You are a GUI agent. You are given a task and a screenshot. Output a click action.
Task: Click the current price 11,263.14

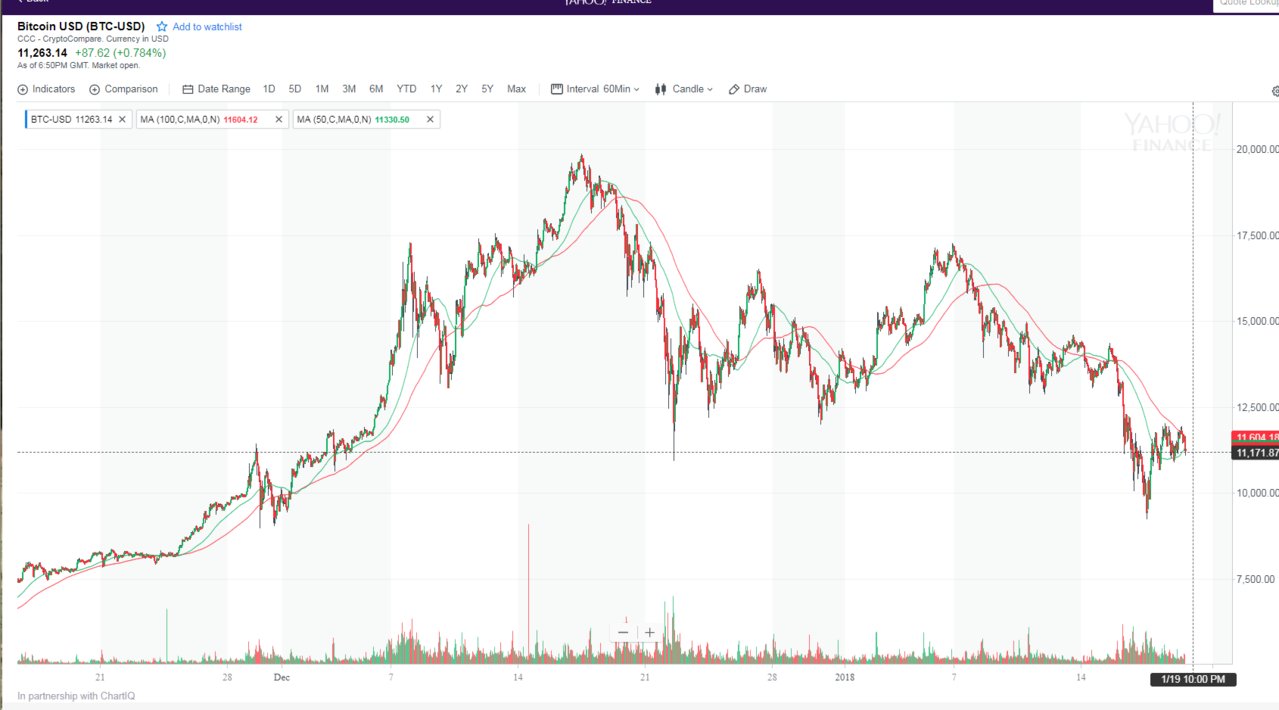(x=42, y=53)
